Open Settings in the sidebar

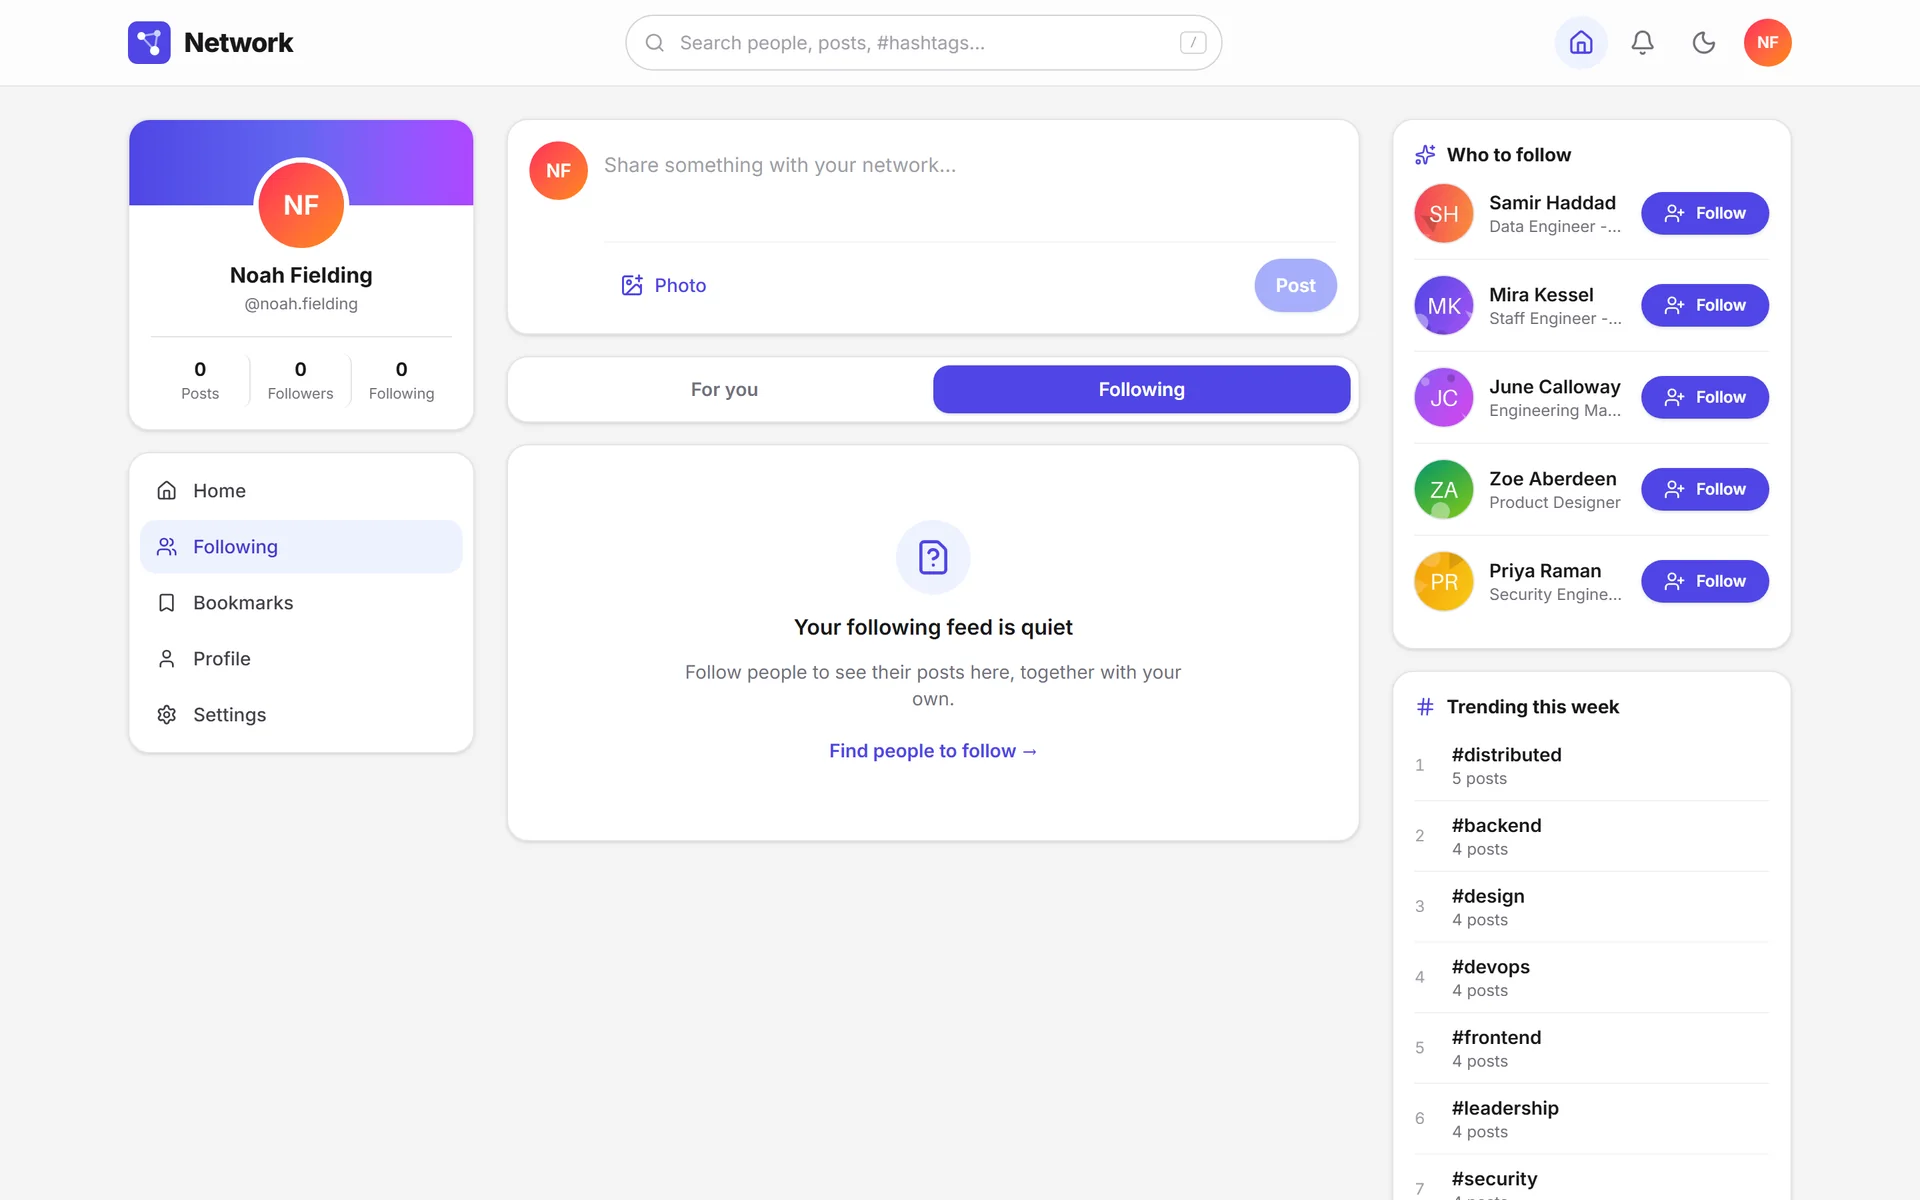[x=301, y=714]
